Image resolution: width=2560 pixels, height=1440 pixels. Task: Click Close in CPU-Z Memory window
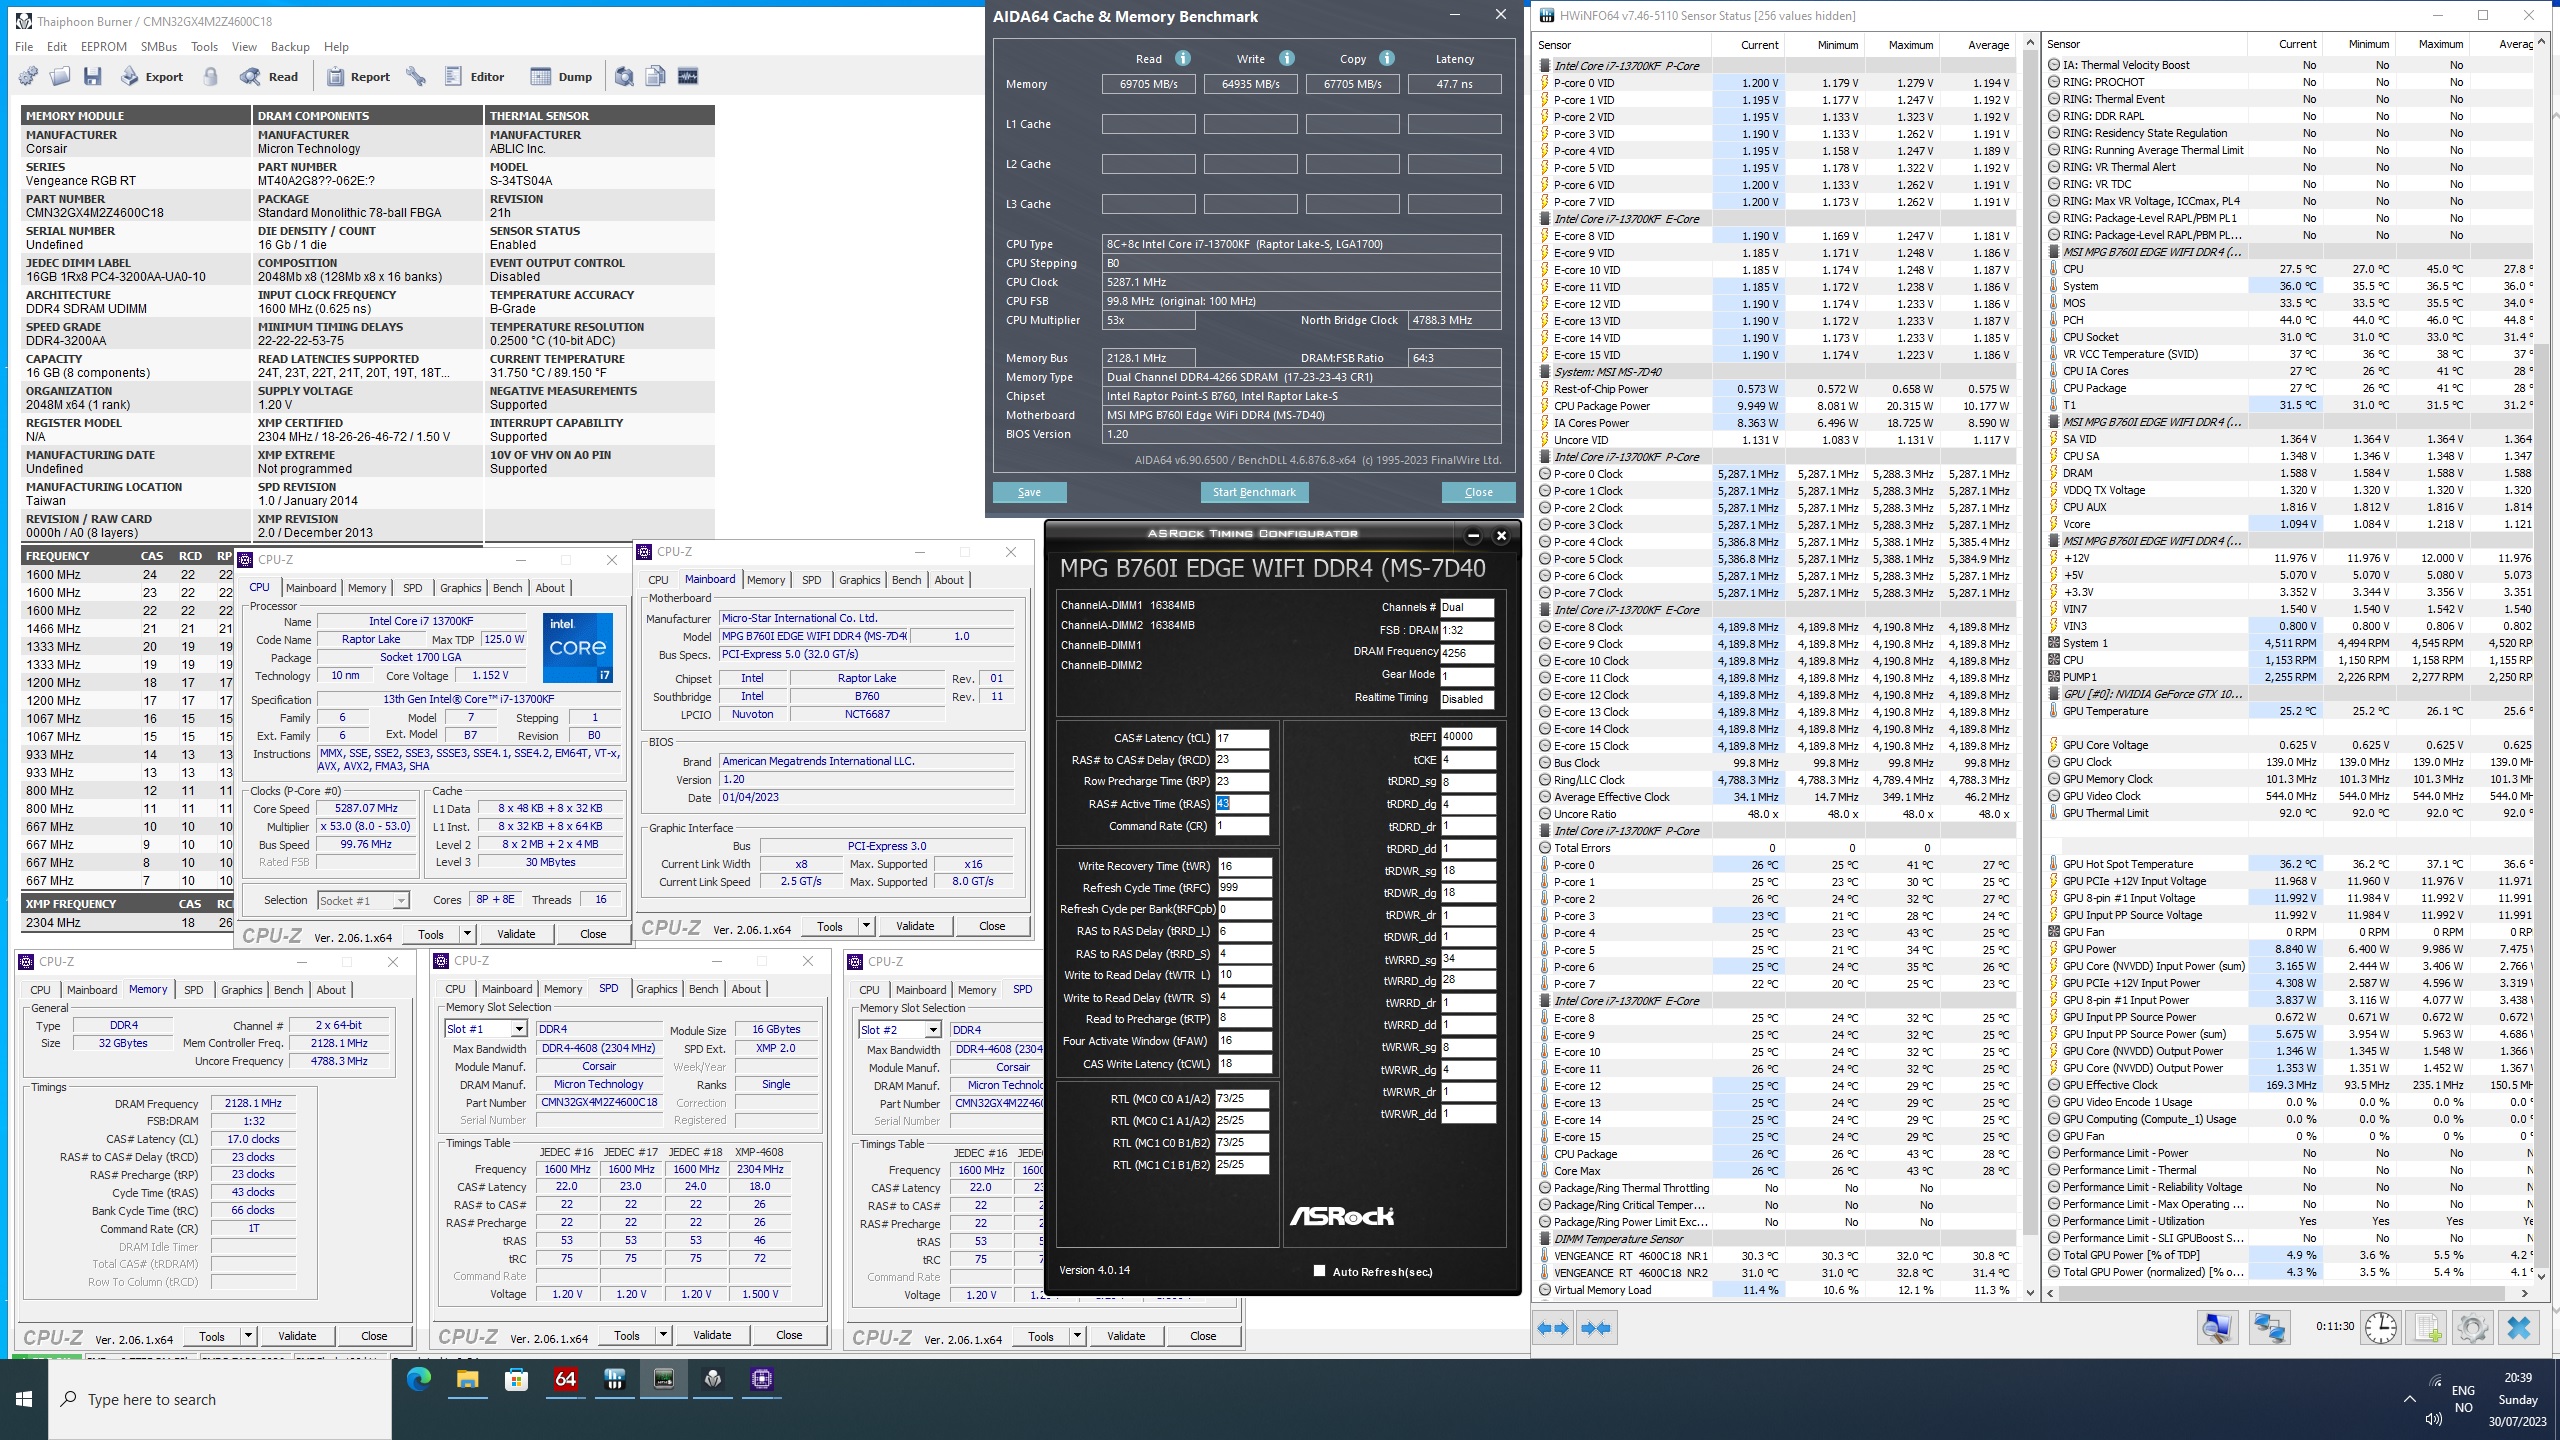coord(374,1336)
